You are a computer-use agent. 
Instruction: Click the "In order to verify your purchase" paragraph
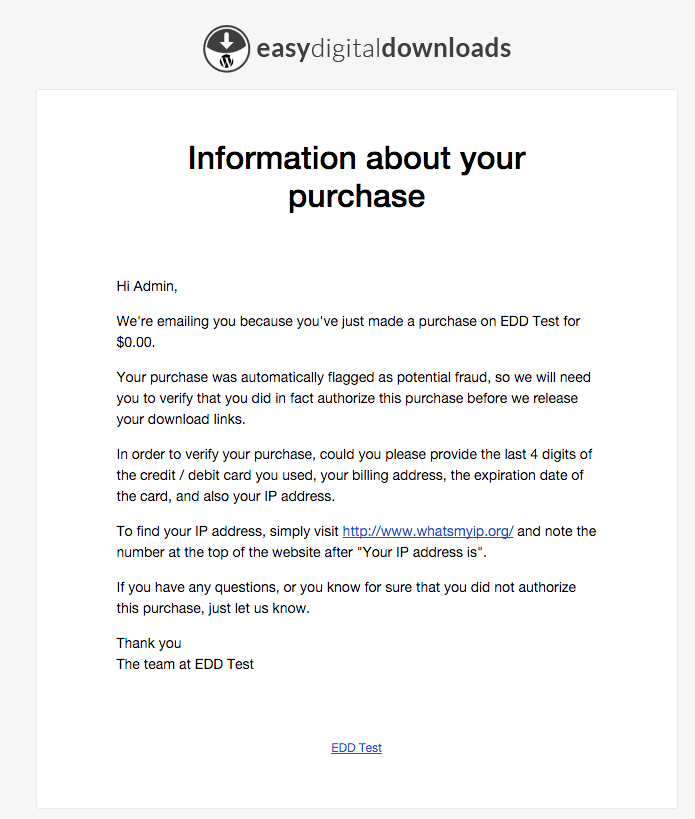354,454
